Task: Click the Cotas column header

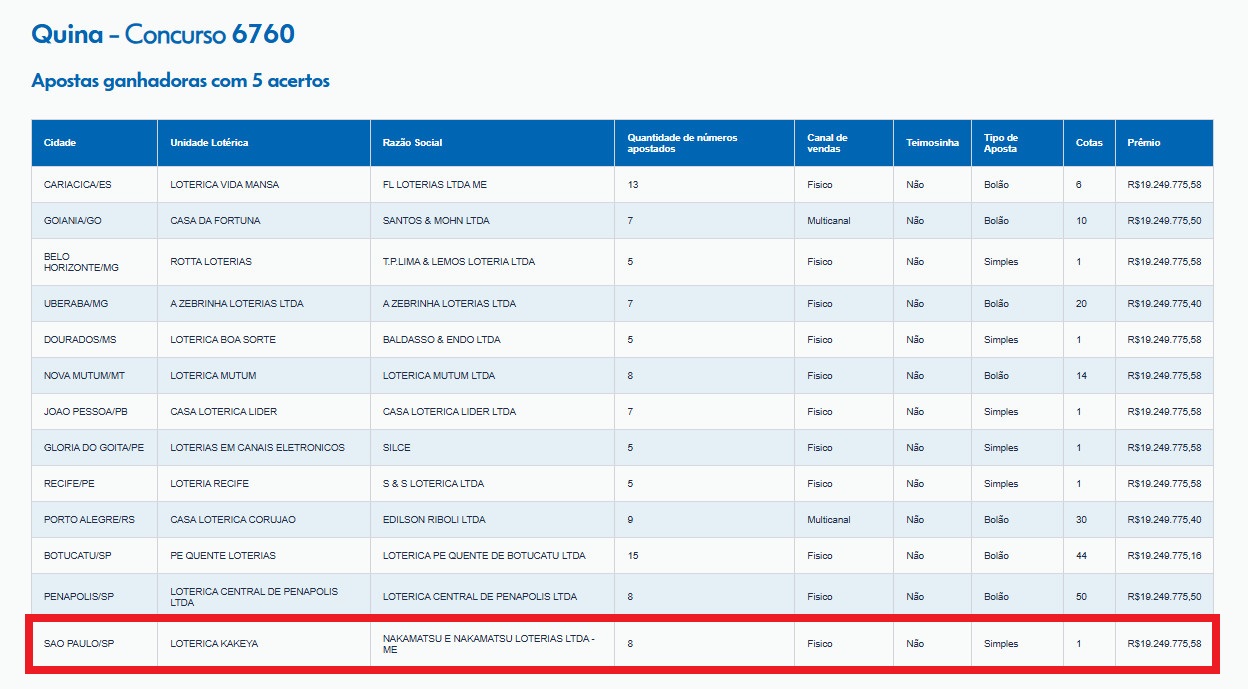Action: coord(1089,143)
